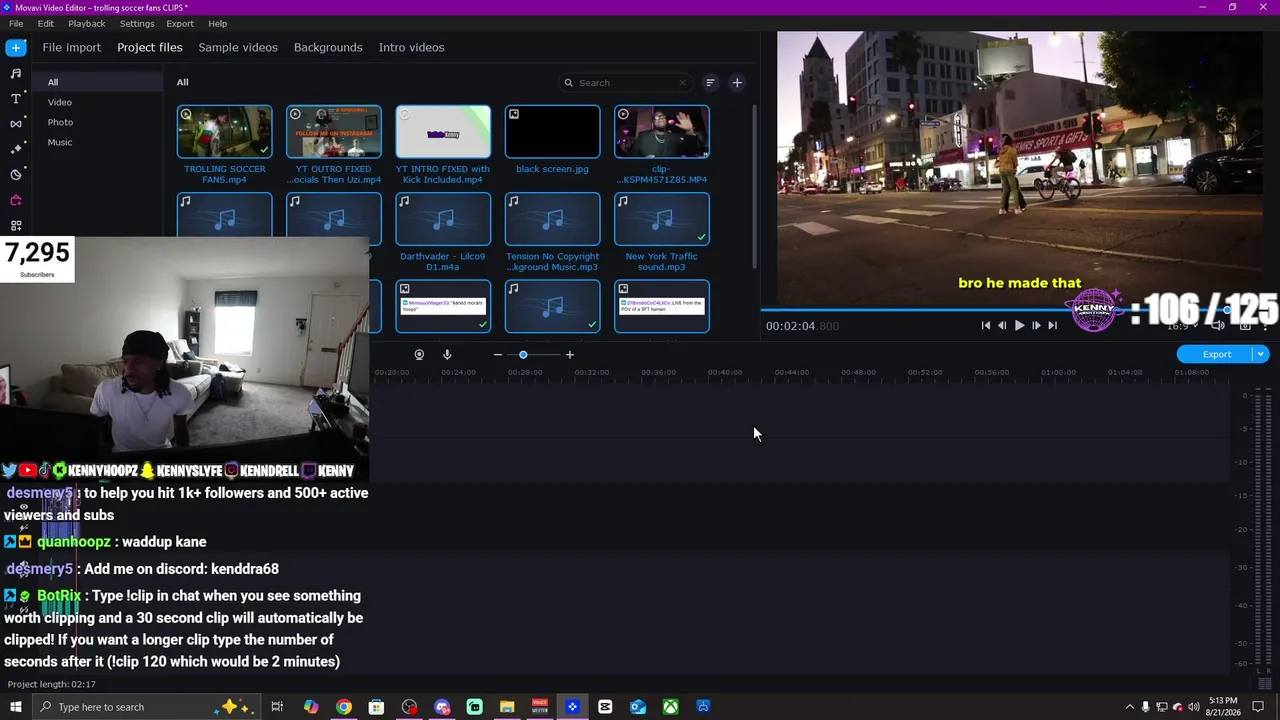The image size is (1280, 720).
Task: Open the Export dropdown arrow
Action: click(1261, 354)
